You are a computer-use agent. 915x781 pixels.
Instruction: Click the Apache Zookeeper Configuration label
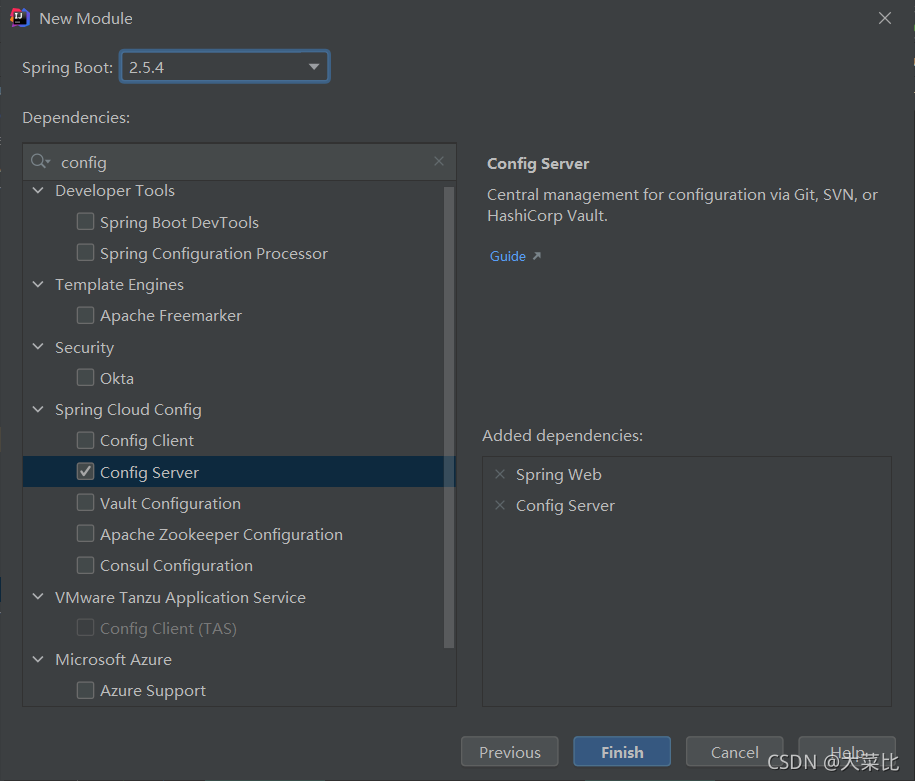tap(221, 535)
